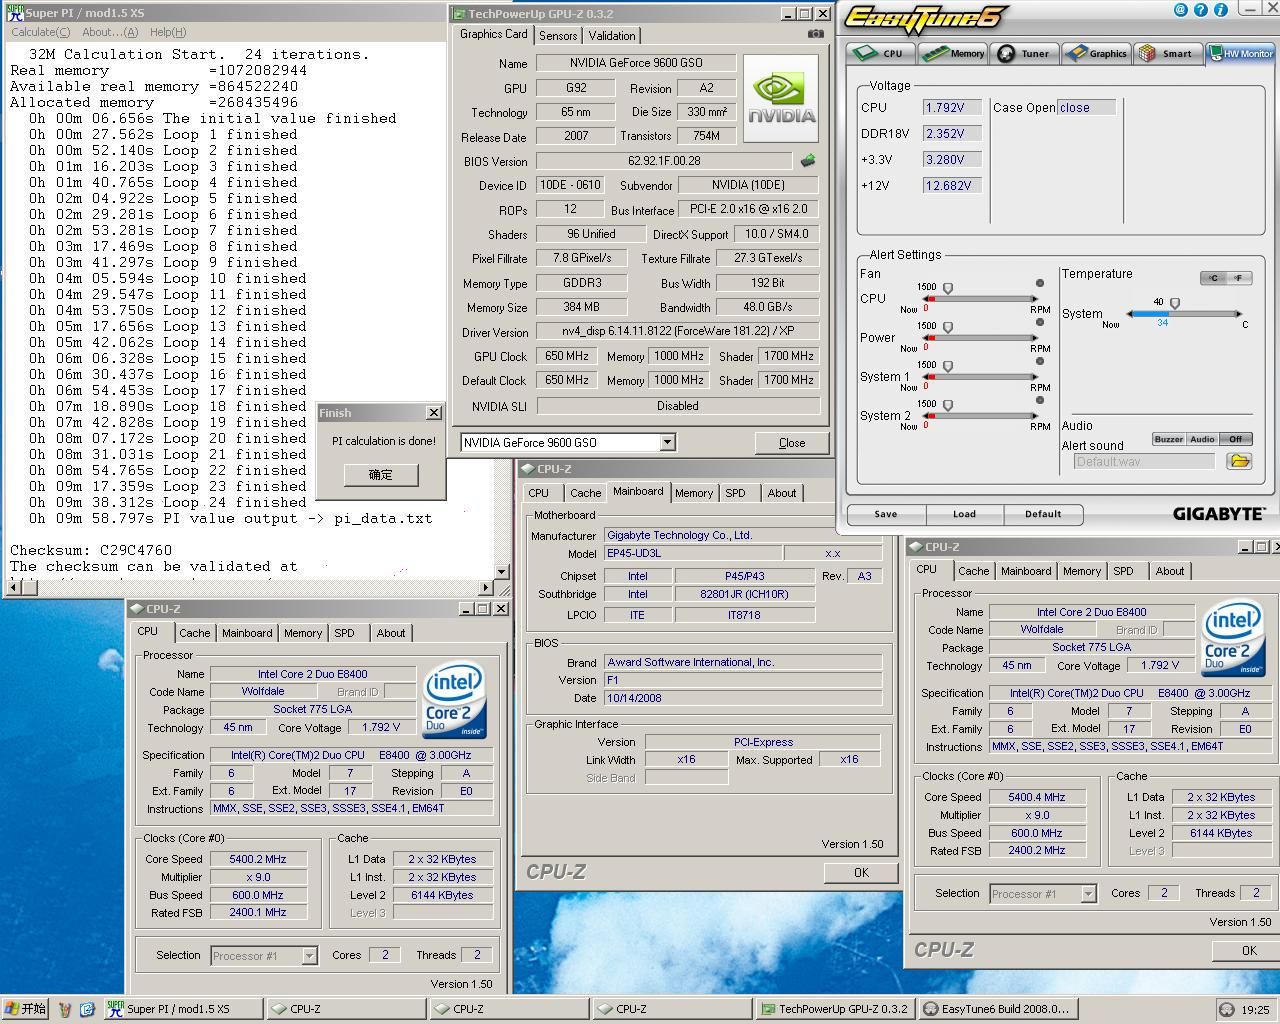Screen dimensions: 1280x1024
Task: Click the System 1 fan alert slider handle
Action: [948, 367]
